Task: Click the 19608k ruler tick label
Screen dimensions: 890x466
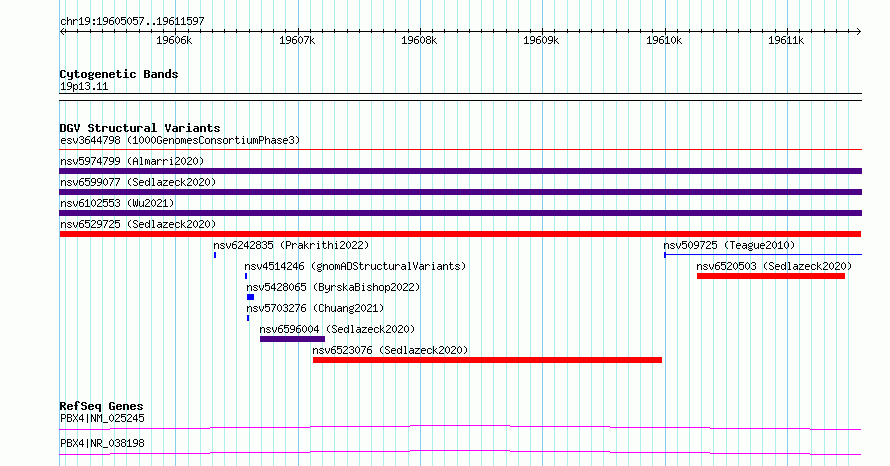Action: click(419, 40)
